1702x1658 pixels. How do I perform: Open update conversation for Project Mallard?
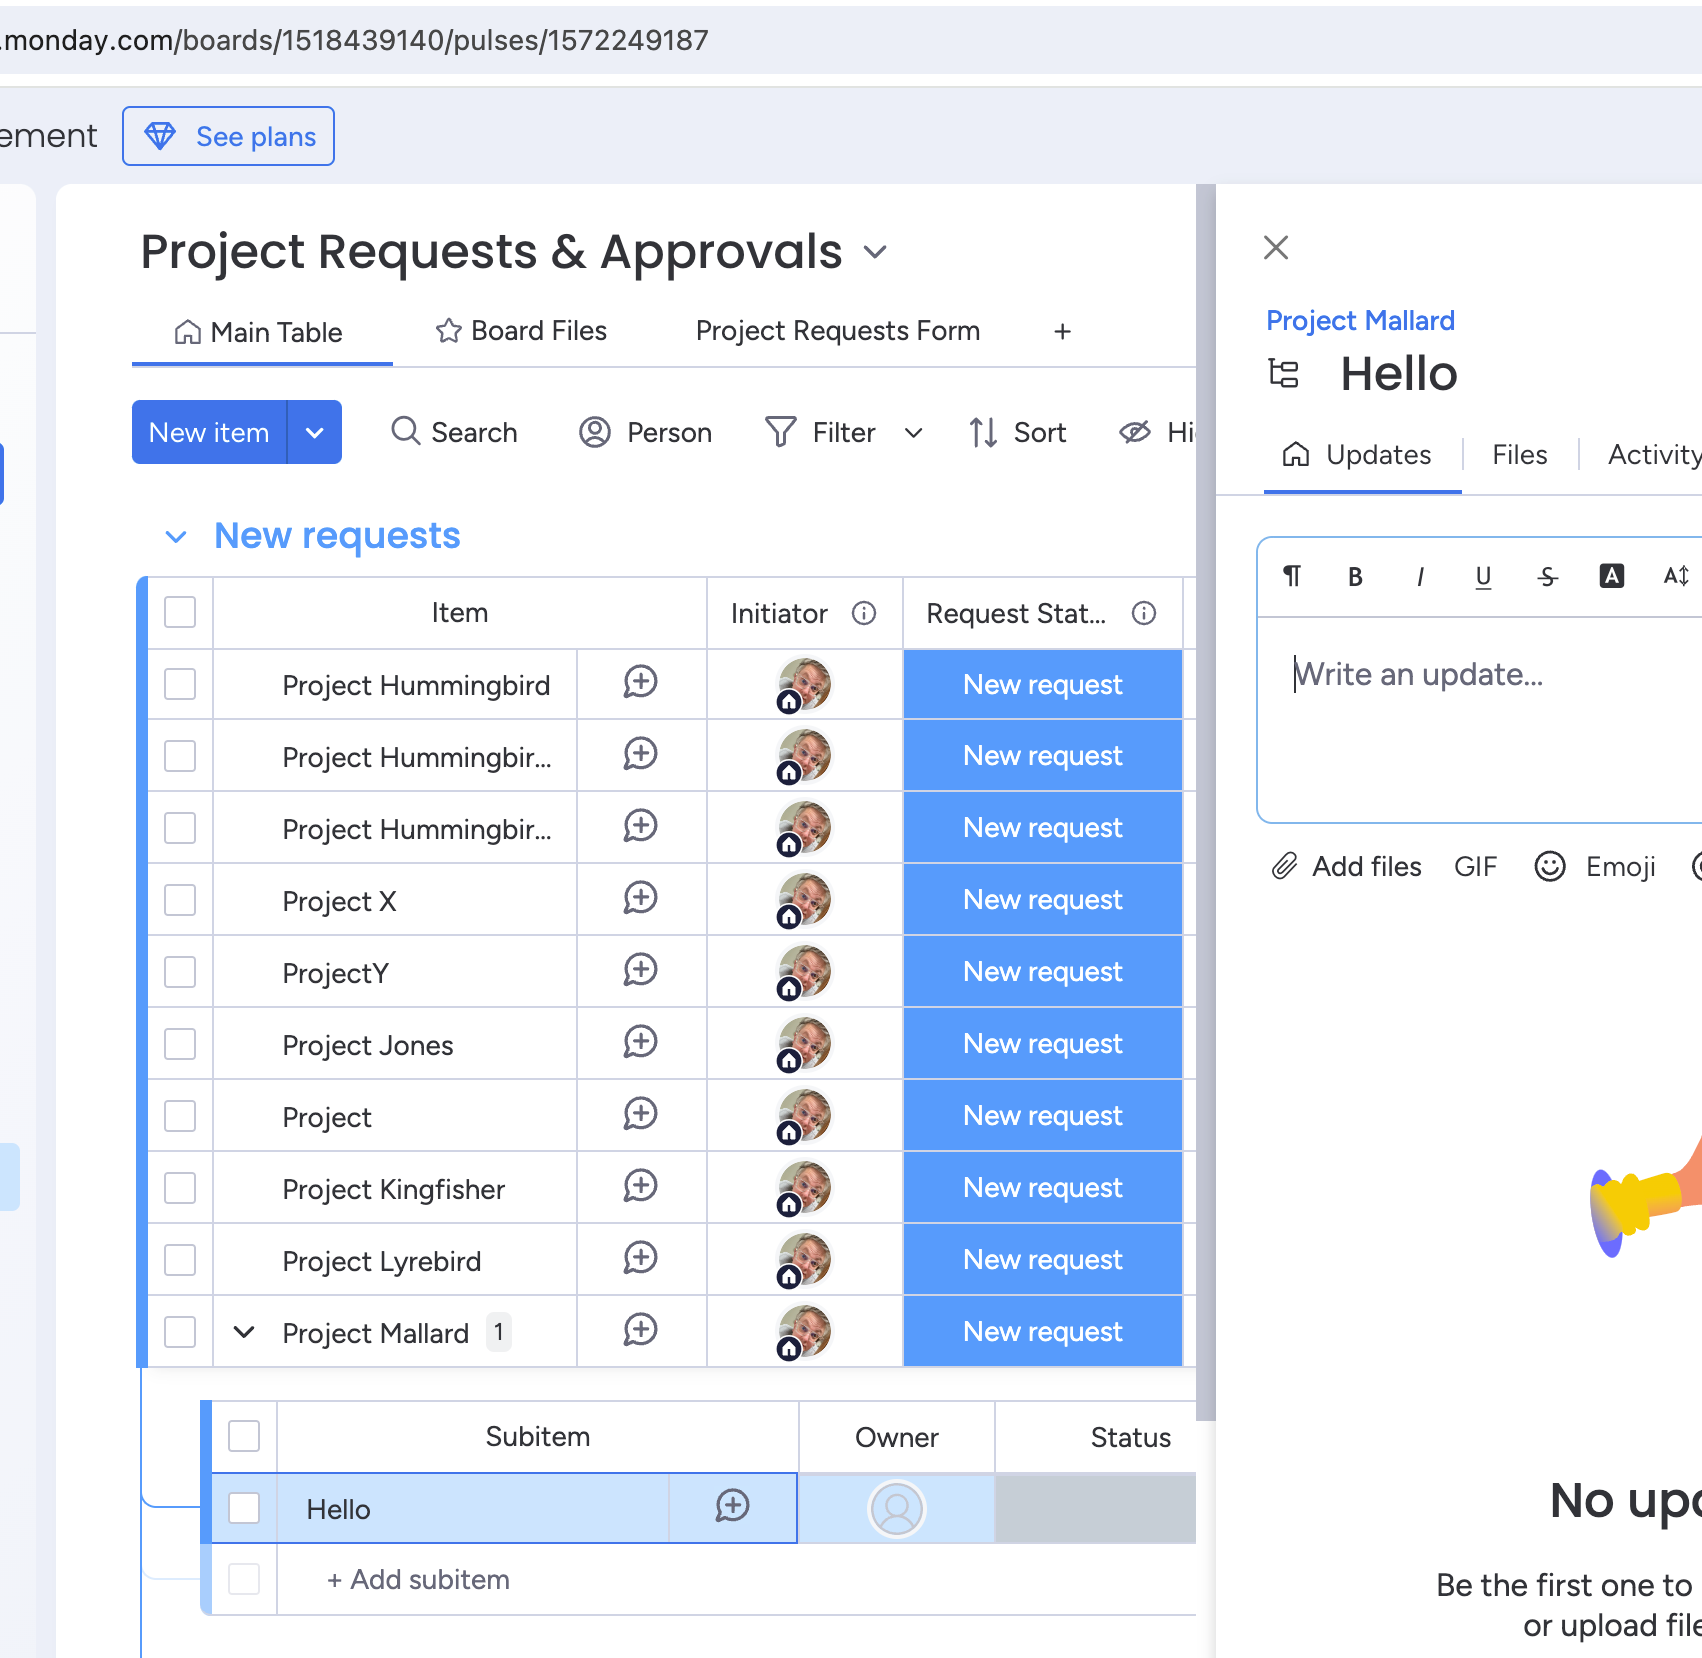point(640,1332)
